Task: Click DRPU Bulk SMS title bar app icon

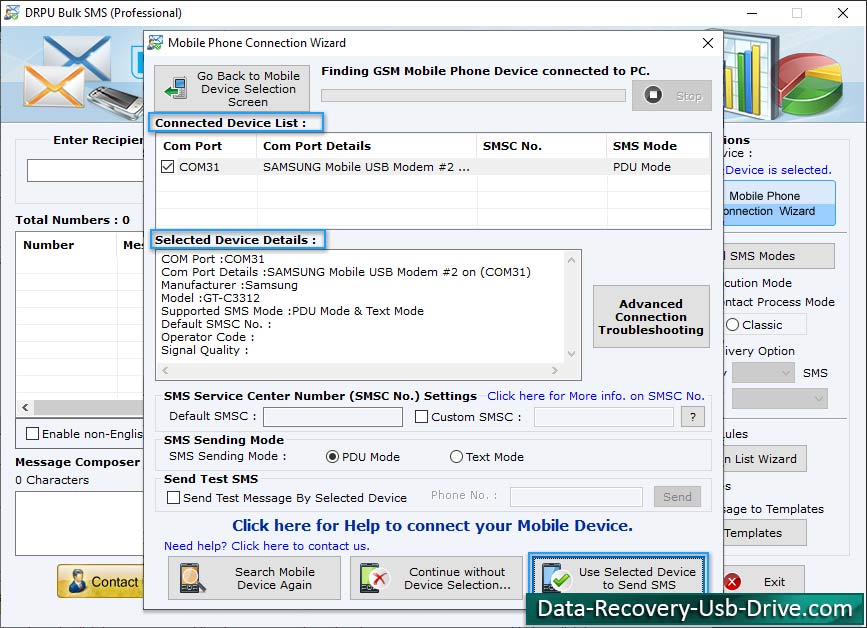Action: pyautogui.click(x=12, y=12)
